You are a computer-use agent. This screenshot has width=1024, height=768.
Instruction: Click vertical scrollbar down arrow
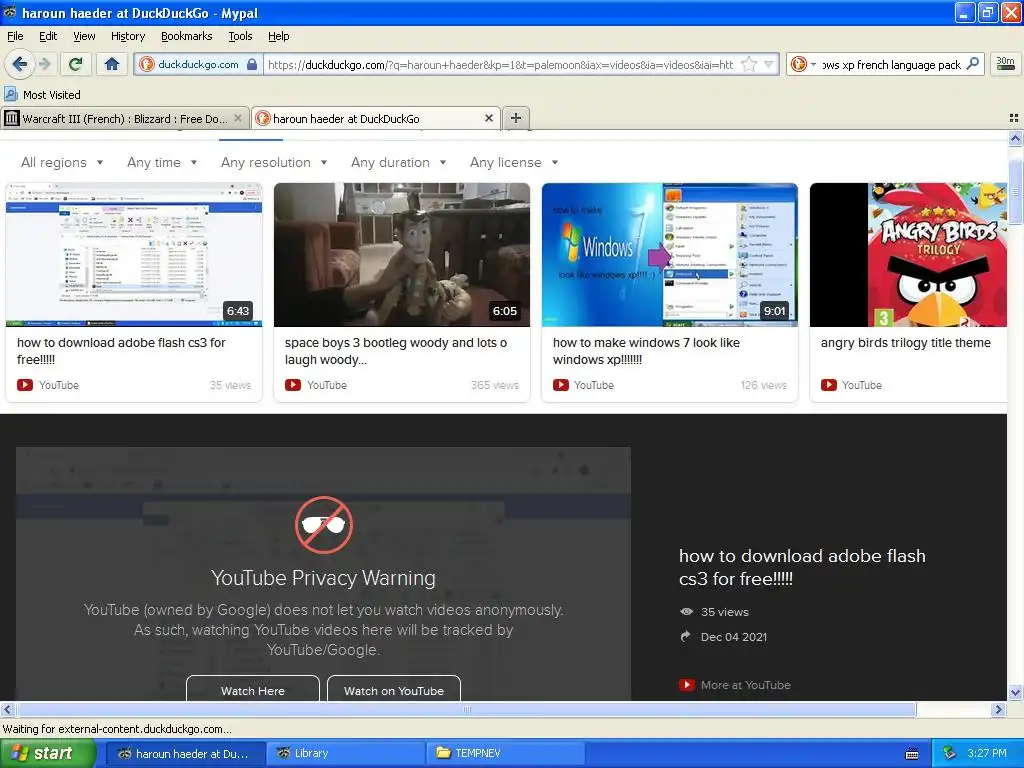point(1015,692)
